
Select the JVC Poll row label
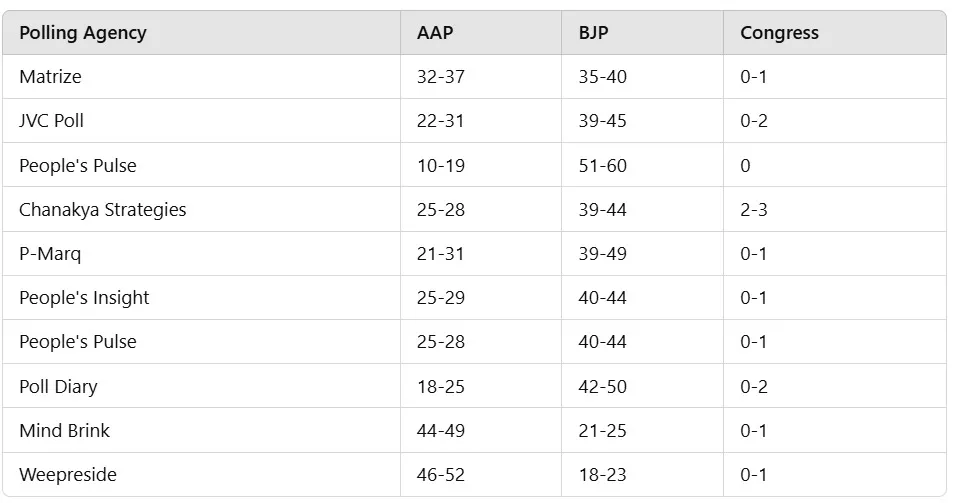[51, 121]
